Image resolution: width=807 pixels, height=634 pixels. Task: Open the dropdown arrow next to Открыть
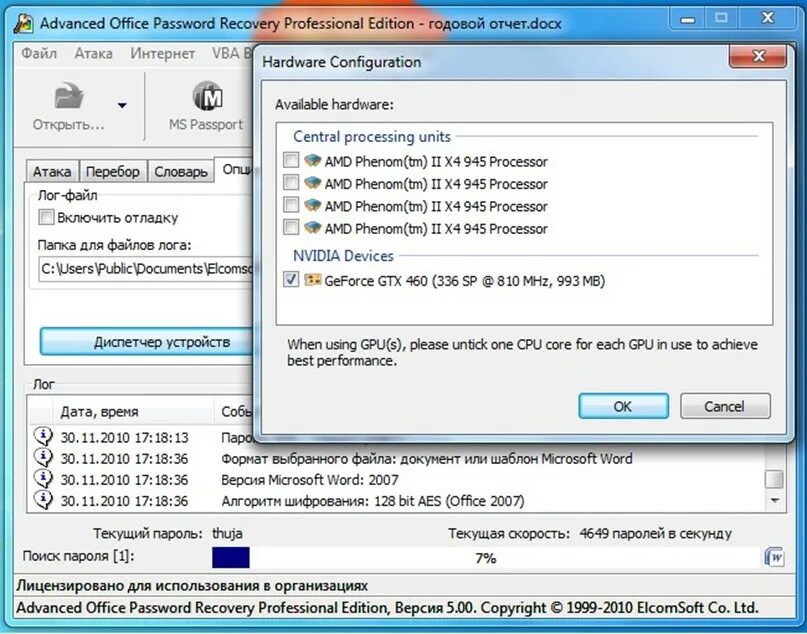tap(122, 105)
